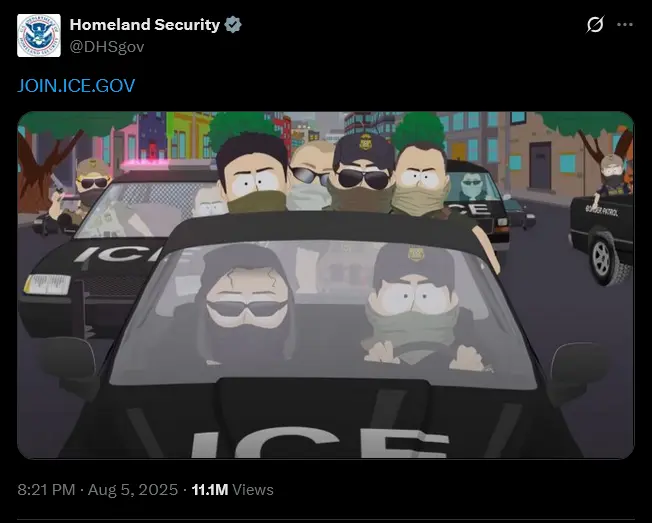The width and height of the screenshot is (652, 523).
Task: Click the BORDER PATROL truck in the image
Action: click(x=602, y=239)
